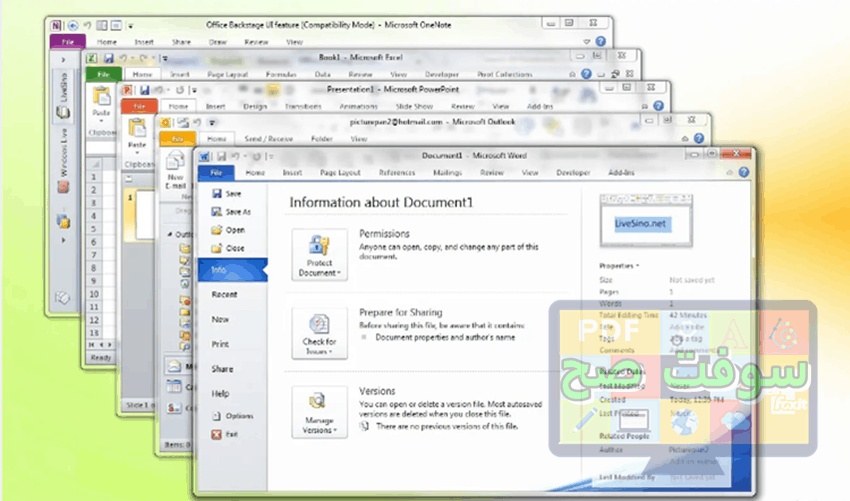Select Share in Word backstage
Viewport: 850px width, 501px height.
click(222, 369)
